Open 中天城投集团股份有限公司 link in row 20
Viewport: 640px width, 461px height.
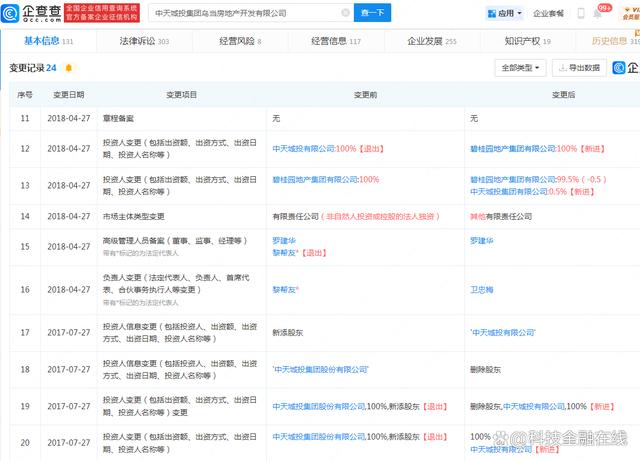(318, 437)
